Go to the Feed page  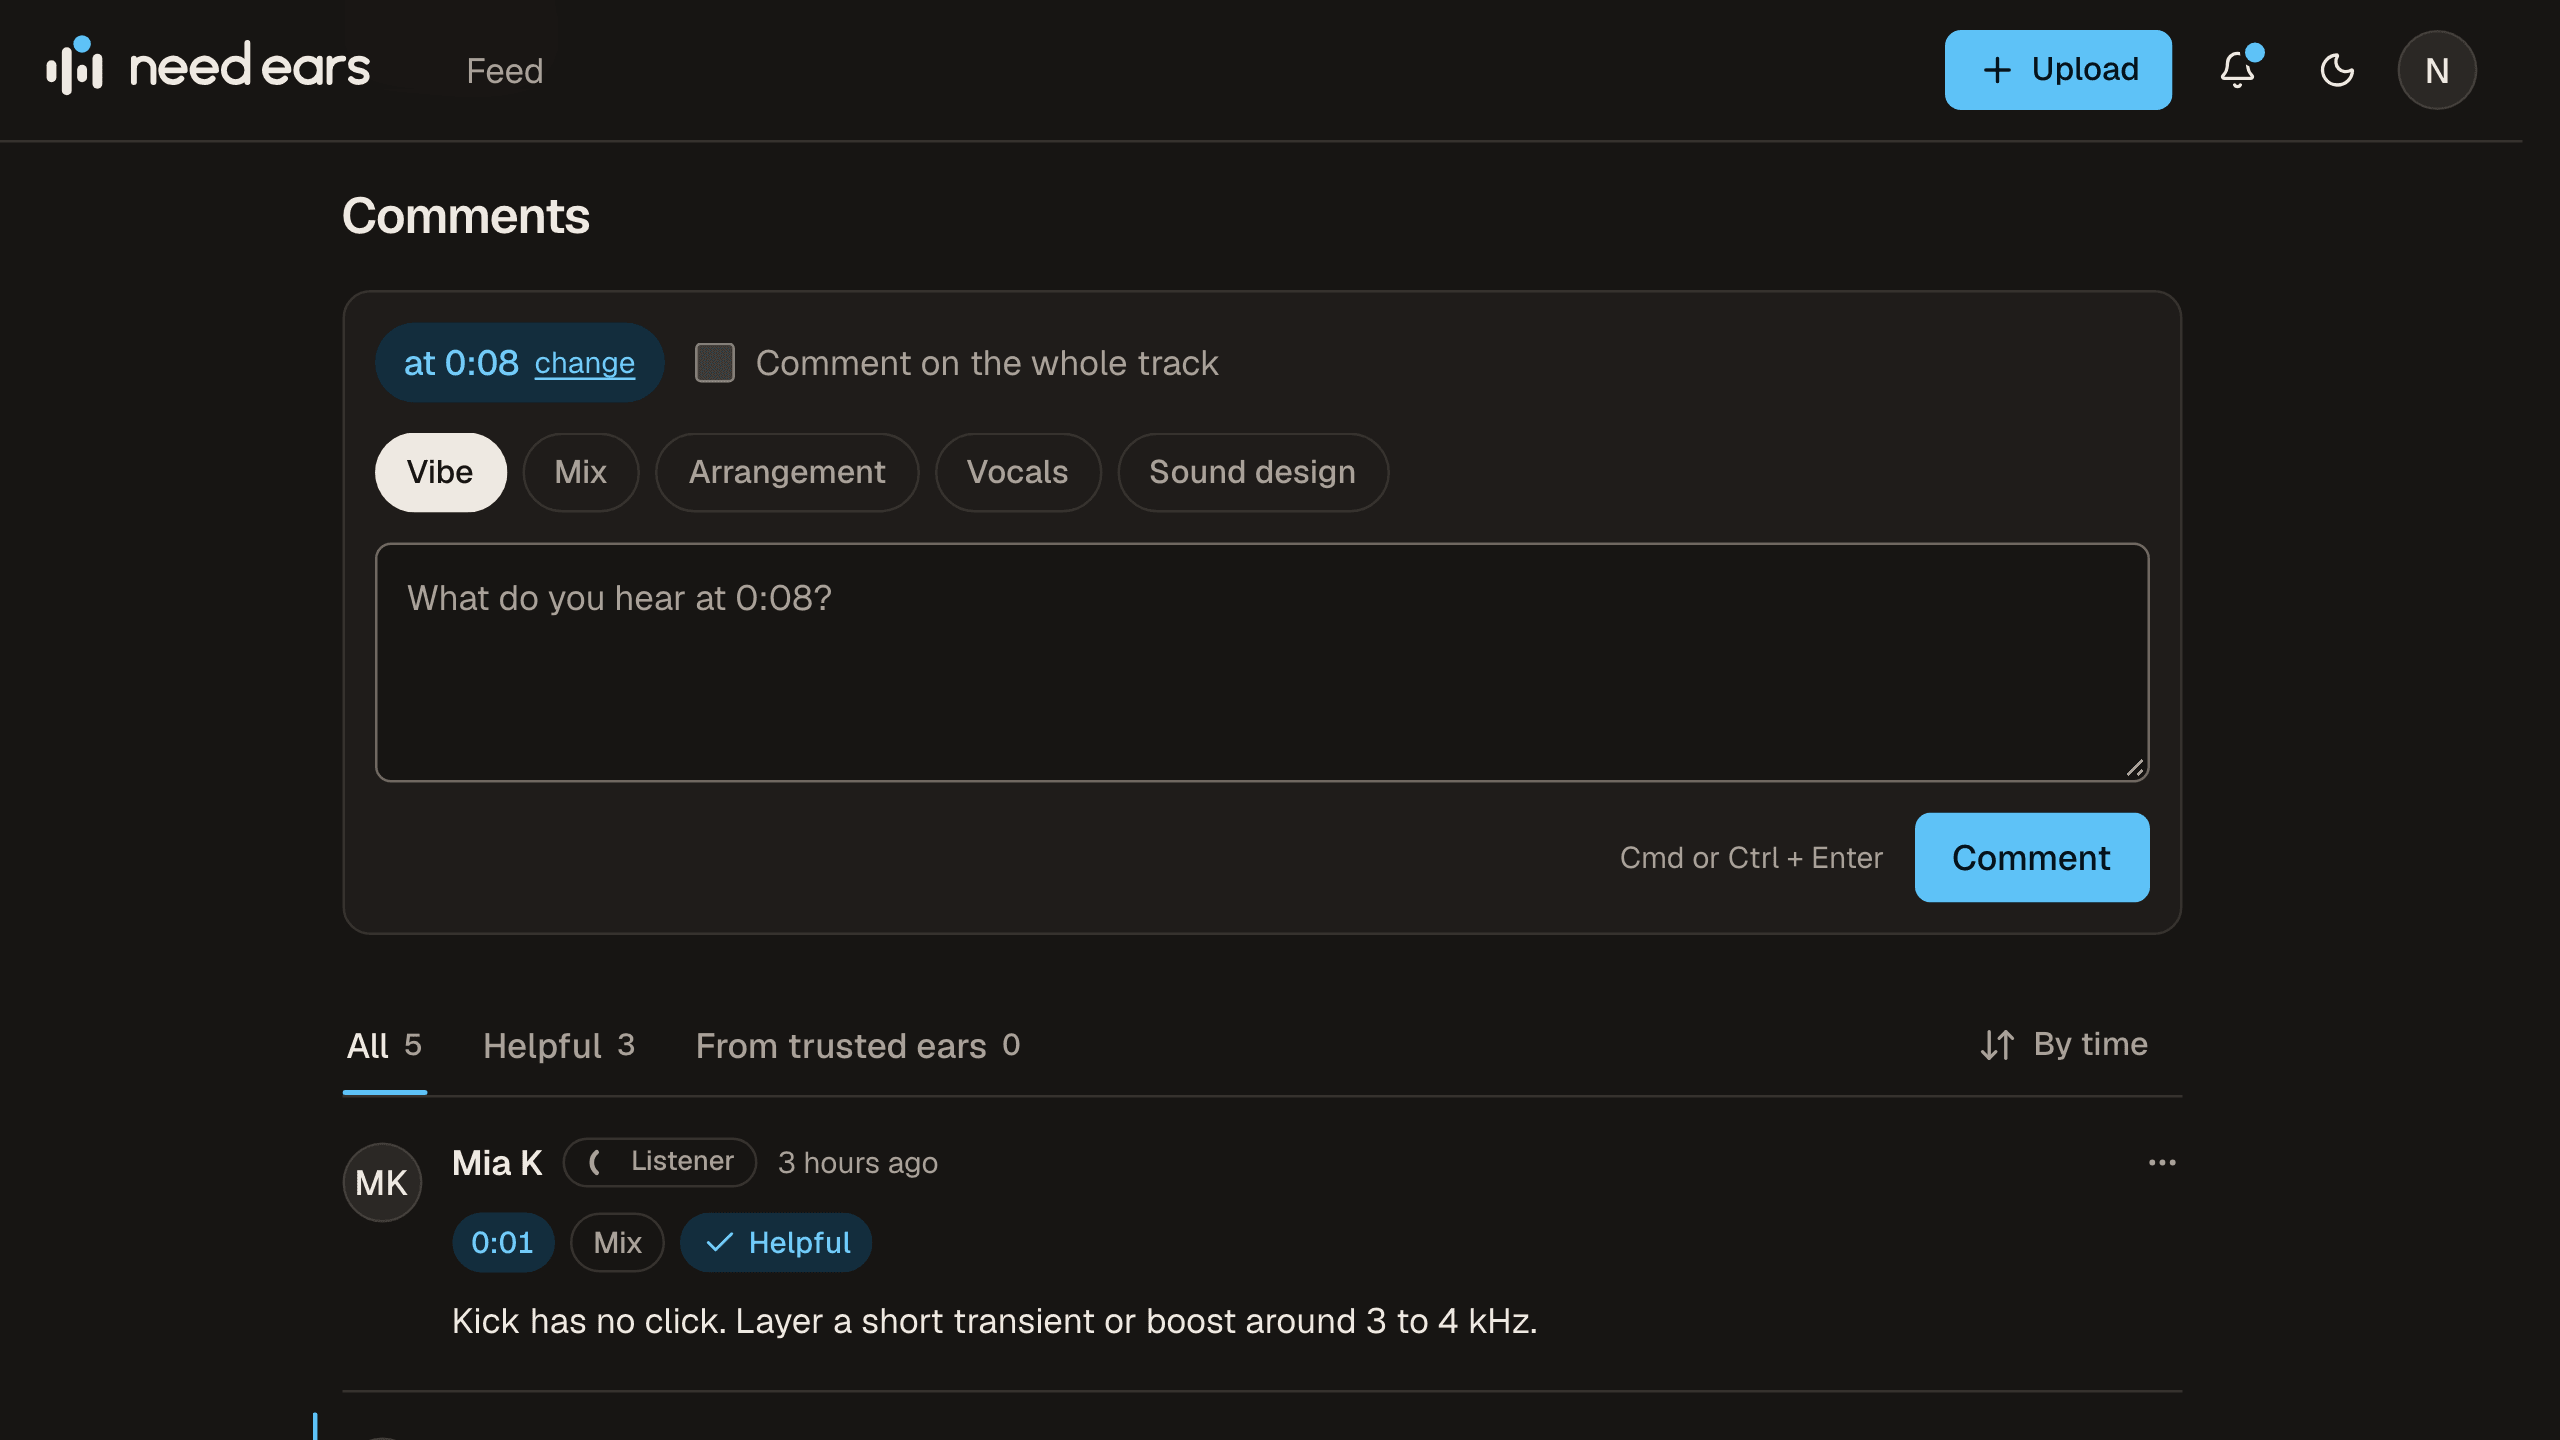tap(505, 71)
